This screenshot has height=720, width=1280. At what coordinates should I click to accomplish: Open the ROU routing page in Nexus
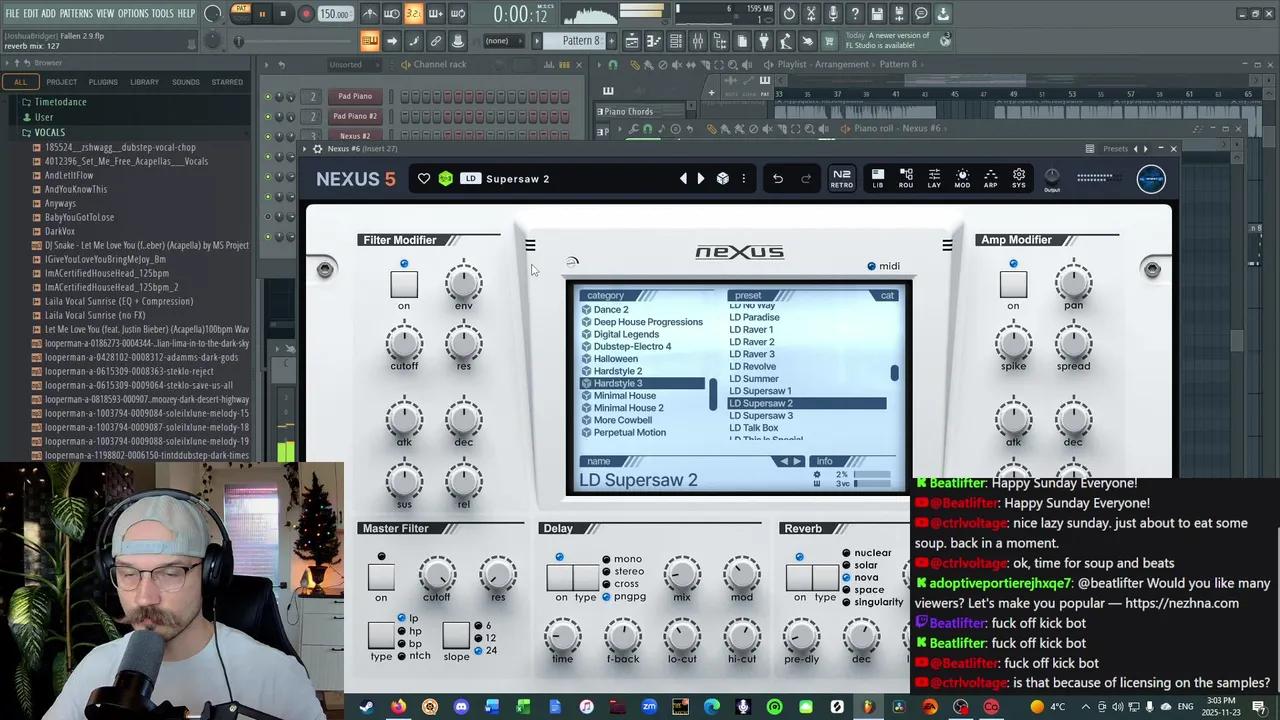click(905, 178)
